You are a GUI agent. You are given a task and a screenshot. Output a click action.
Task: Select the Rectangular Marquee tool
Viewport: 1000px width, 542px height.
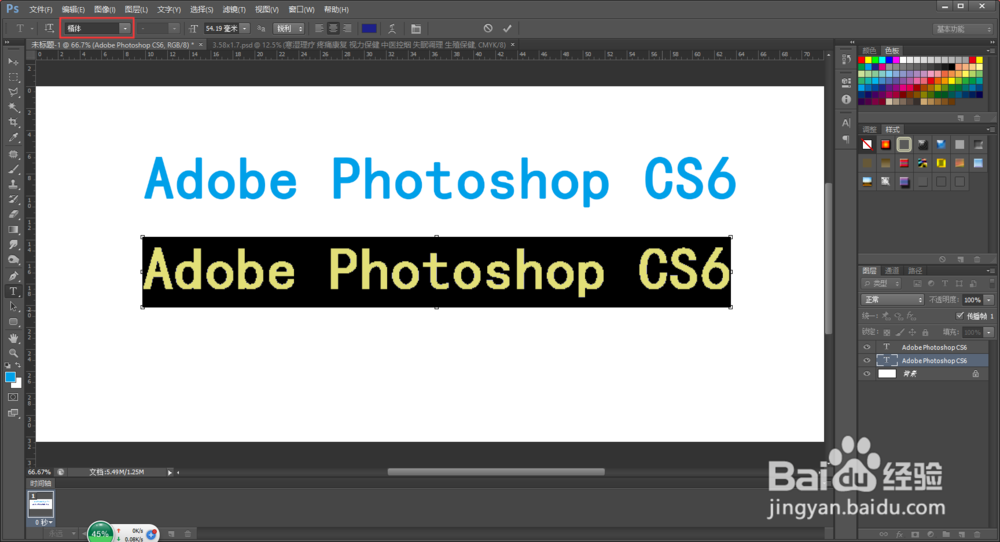[13, 77]
